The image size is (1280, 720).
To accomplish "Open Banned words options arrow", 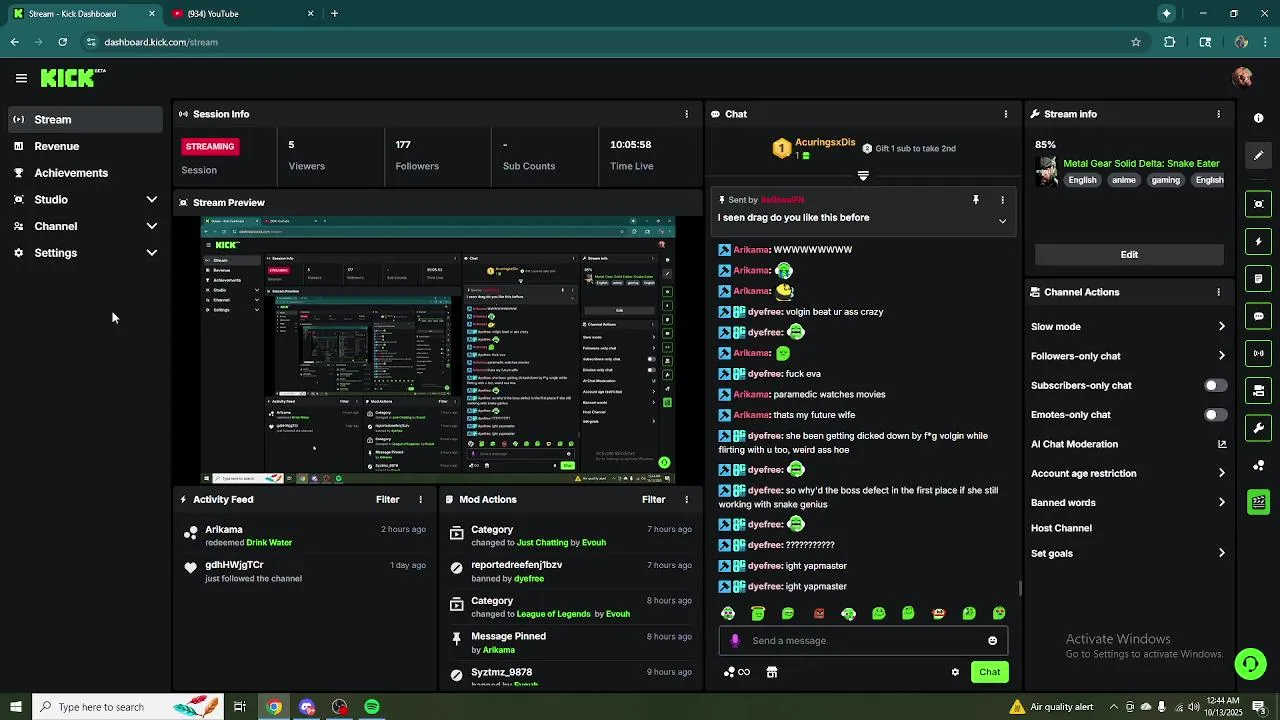I will coord(1221,503).
